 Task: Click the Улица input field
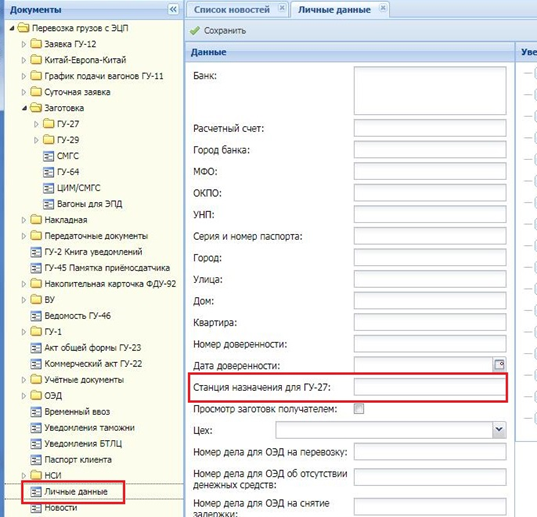[430, 279]
